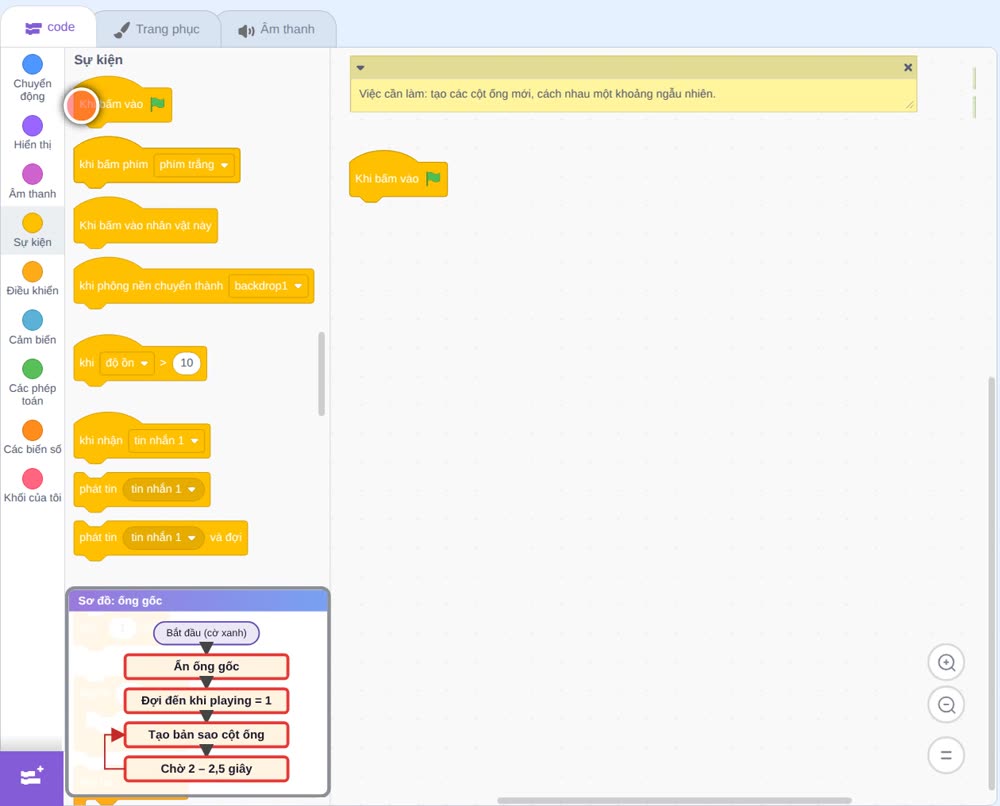The height and width of the screenshot is (806, 1000).
Task: Click the Tạo bản sao cột ống flowchart step
Action: pyautogui.click(x=207, y=735)
